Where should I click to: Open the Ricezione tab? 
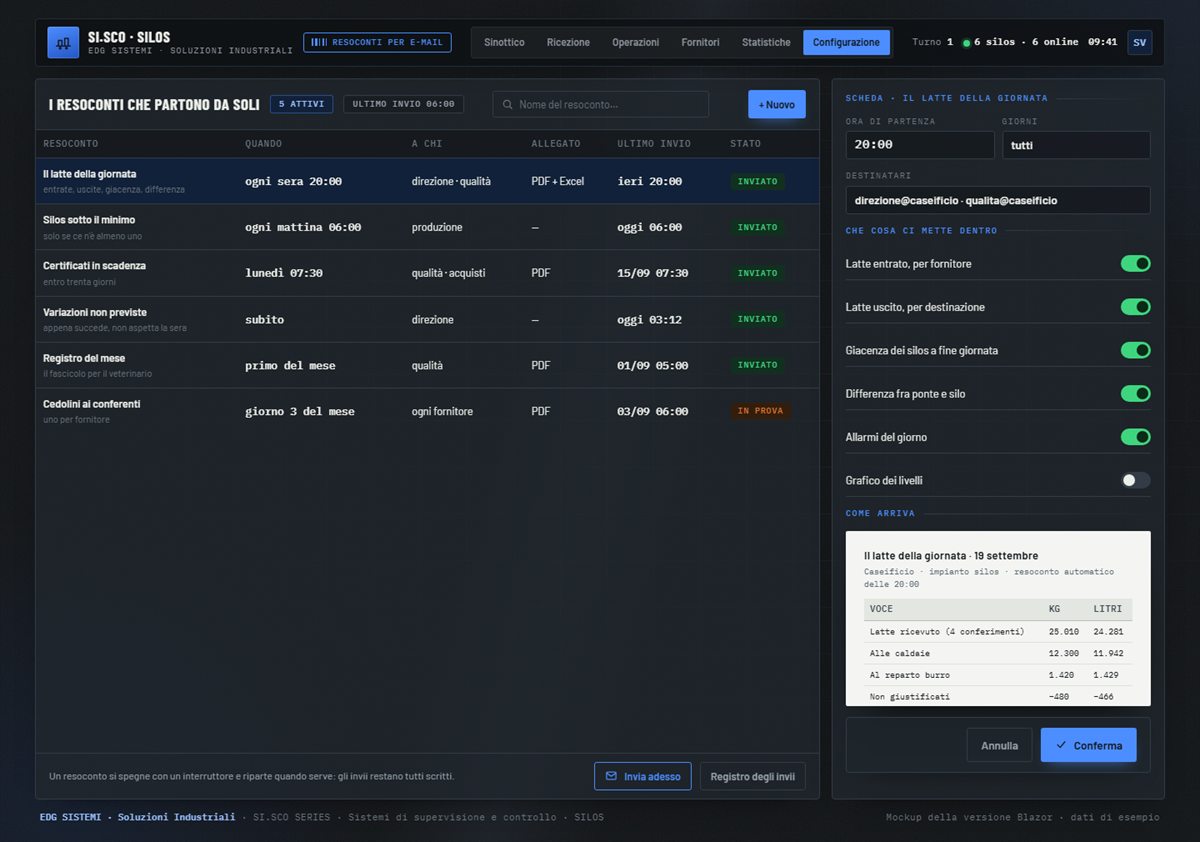coord(568,42)
